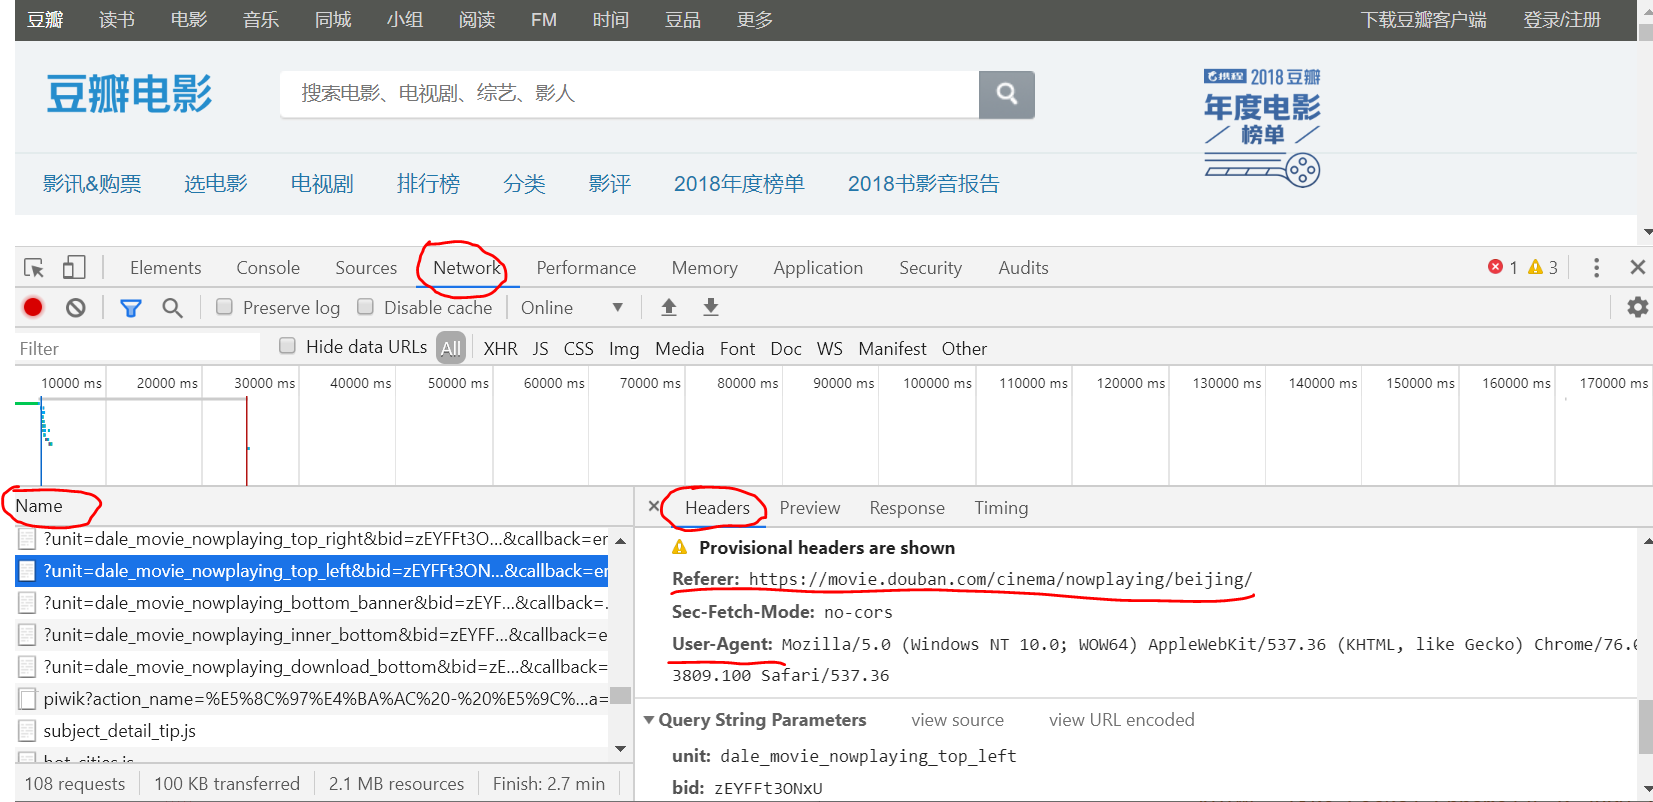1653x802 pixels.
Task: Export HAR file with download arrow
Action: coord(711,308)
